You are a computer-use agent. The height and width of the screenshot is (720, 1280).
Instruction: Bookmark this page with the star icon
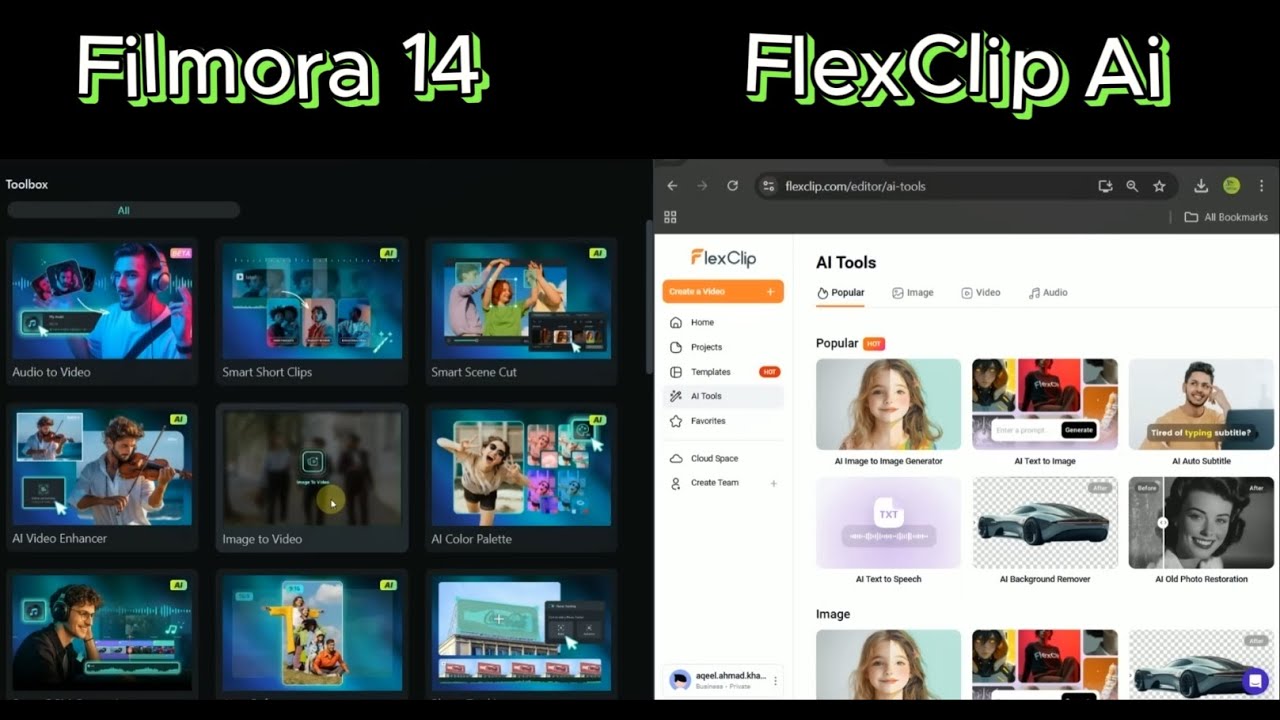coord(1159,186)
